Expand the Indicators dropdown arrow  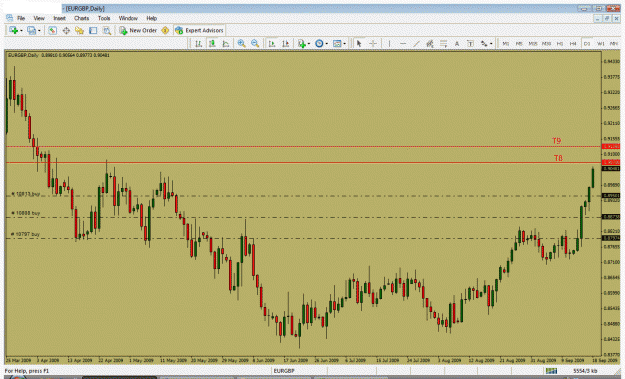[x=309, y=44]
